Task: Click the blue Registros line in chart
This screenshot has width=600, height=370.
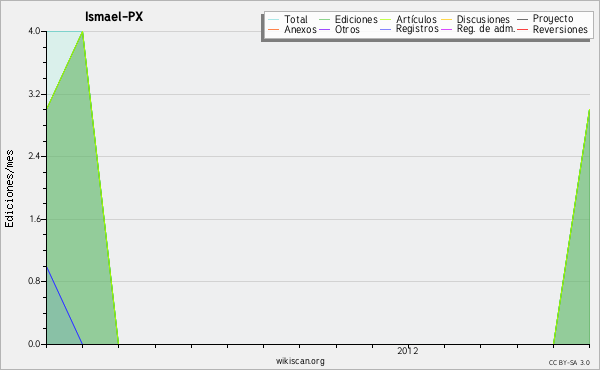Action: [64, 305]
